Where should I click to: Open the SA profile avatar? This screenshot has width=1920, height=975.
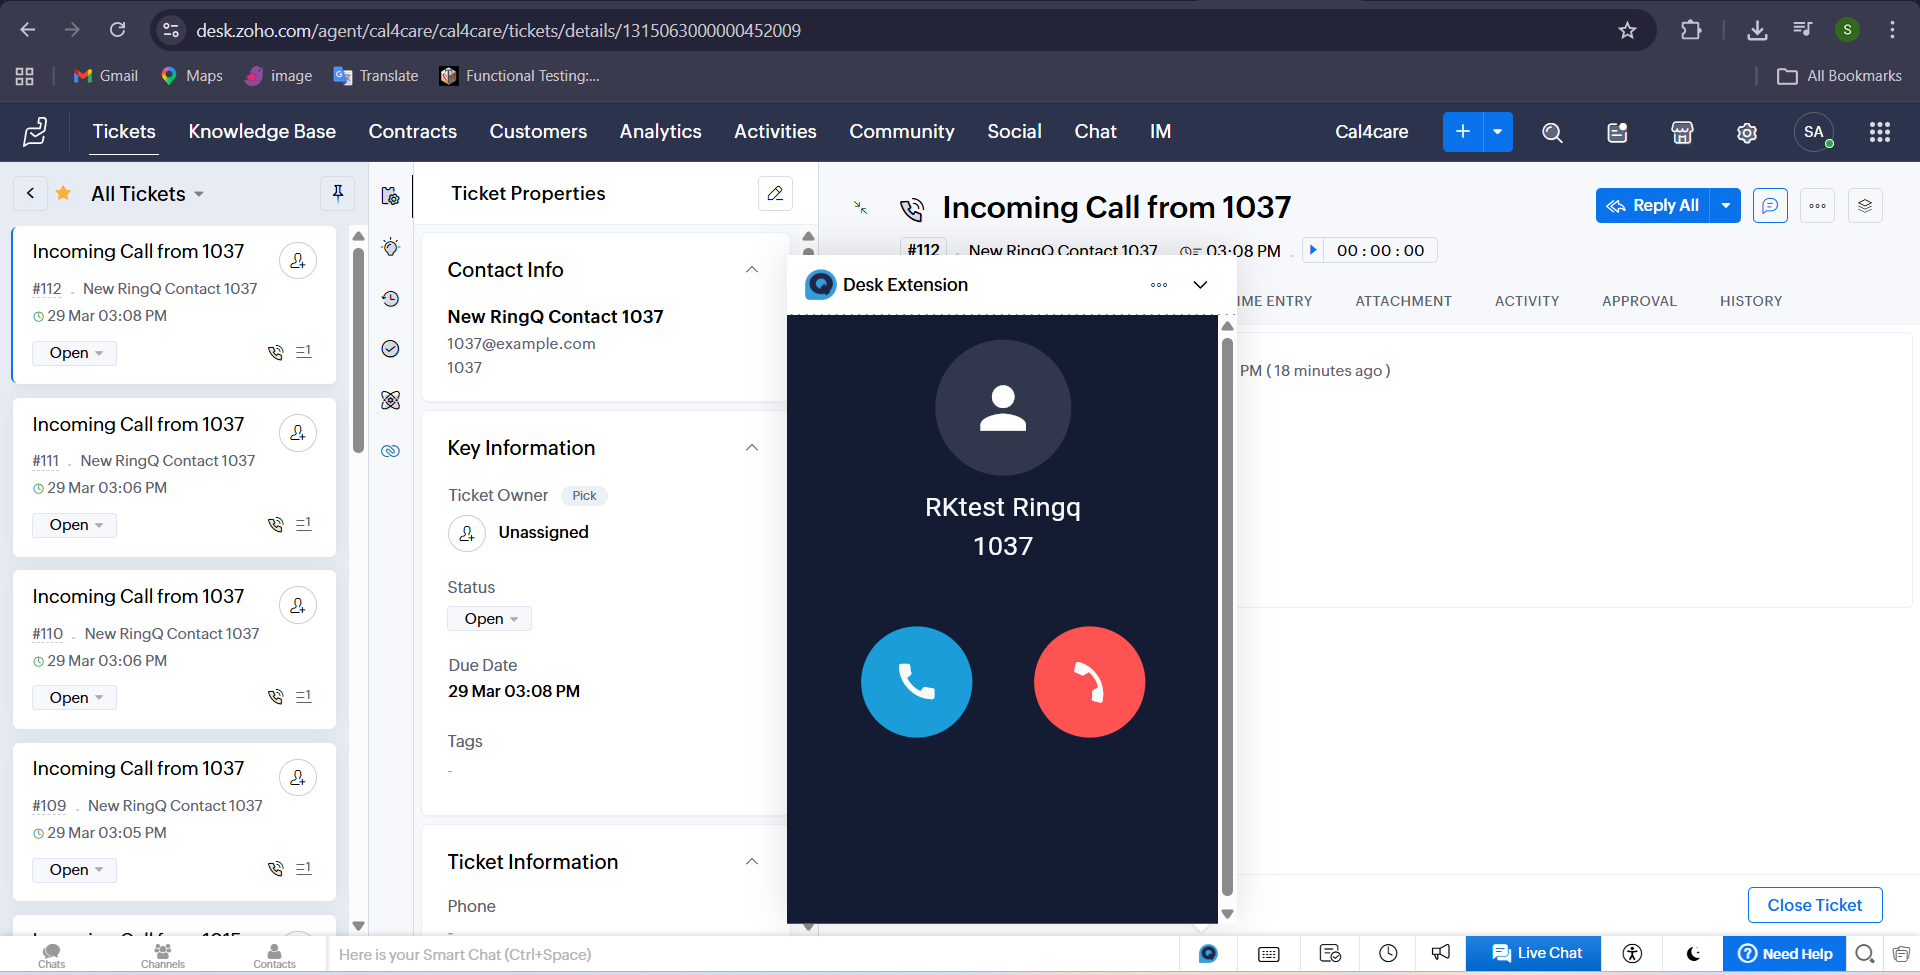tap(1814, 132)
